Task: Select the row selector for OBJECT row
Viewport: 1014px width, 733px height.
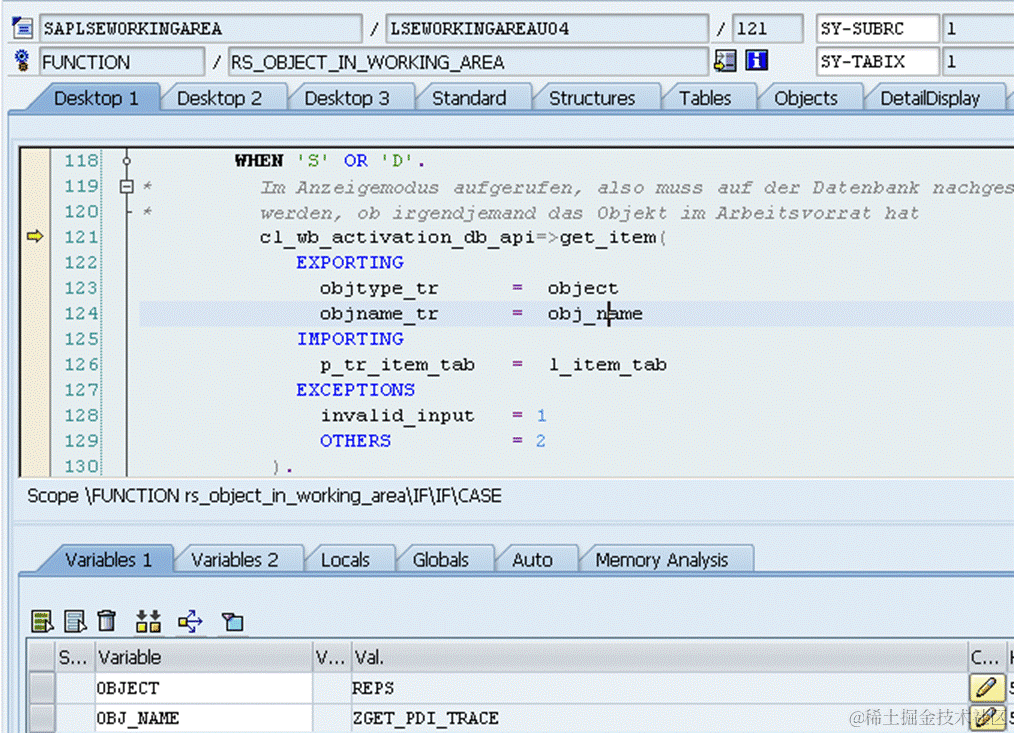Action: click(41, 688)
